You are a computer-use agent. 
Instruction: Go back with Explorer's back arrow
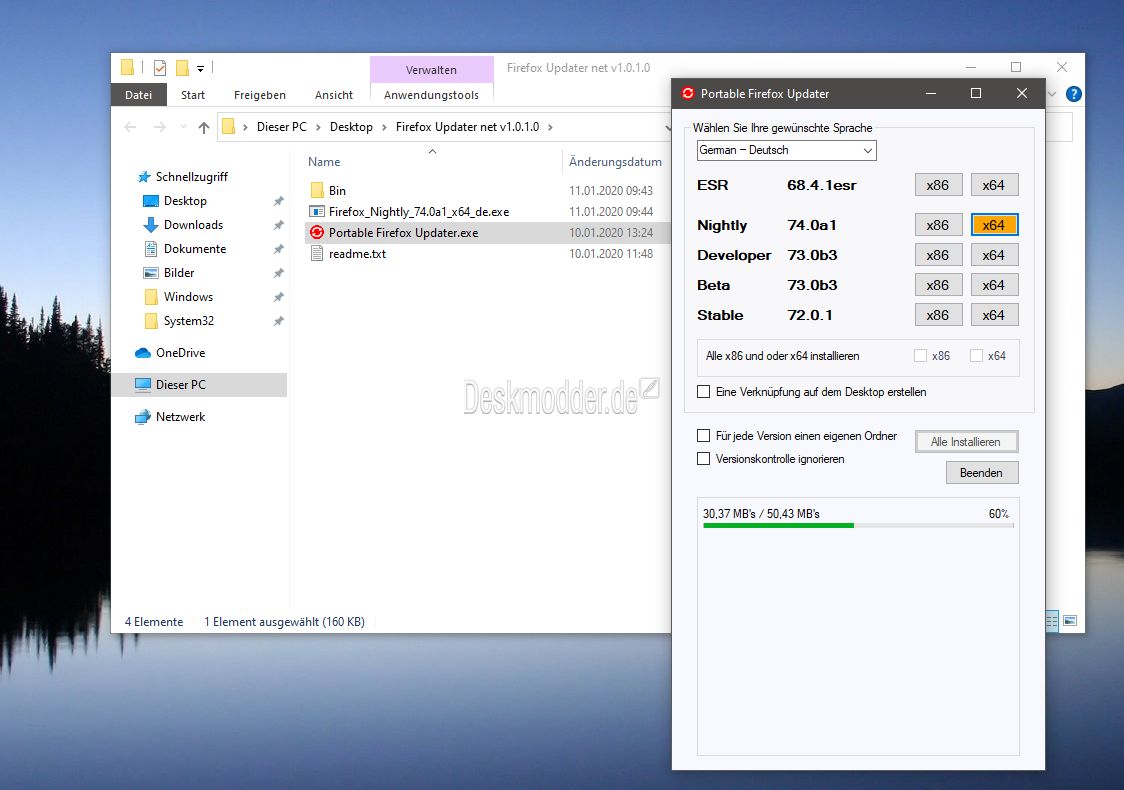pyautogui.click(x=130, y=127)
